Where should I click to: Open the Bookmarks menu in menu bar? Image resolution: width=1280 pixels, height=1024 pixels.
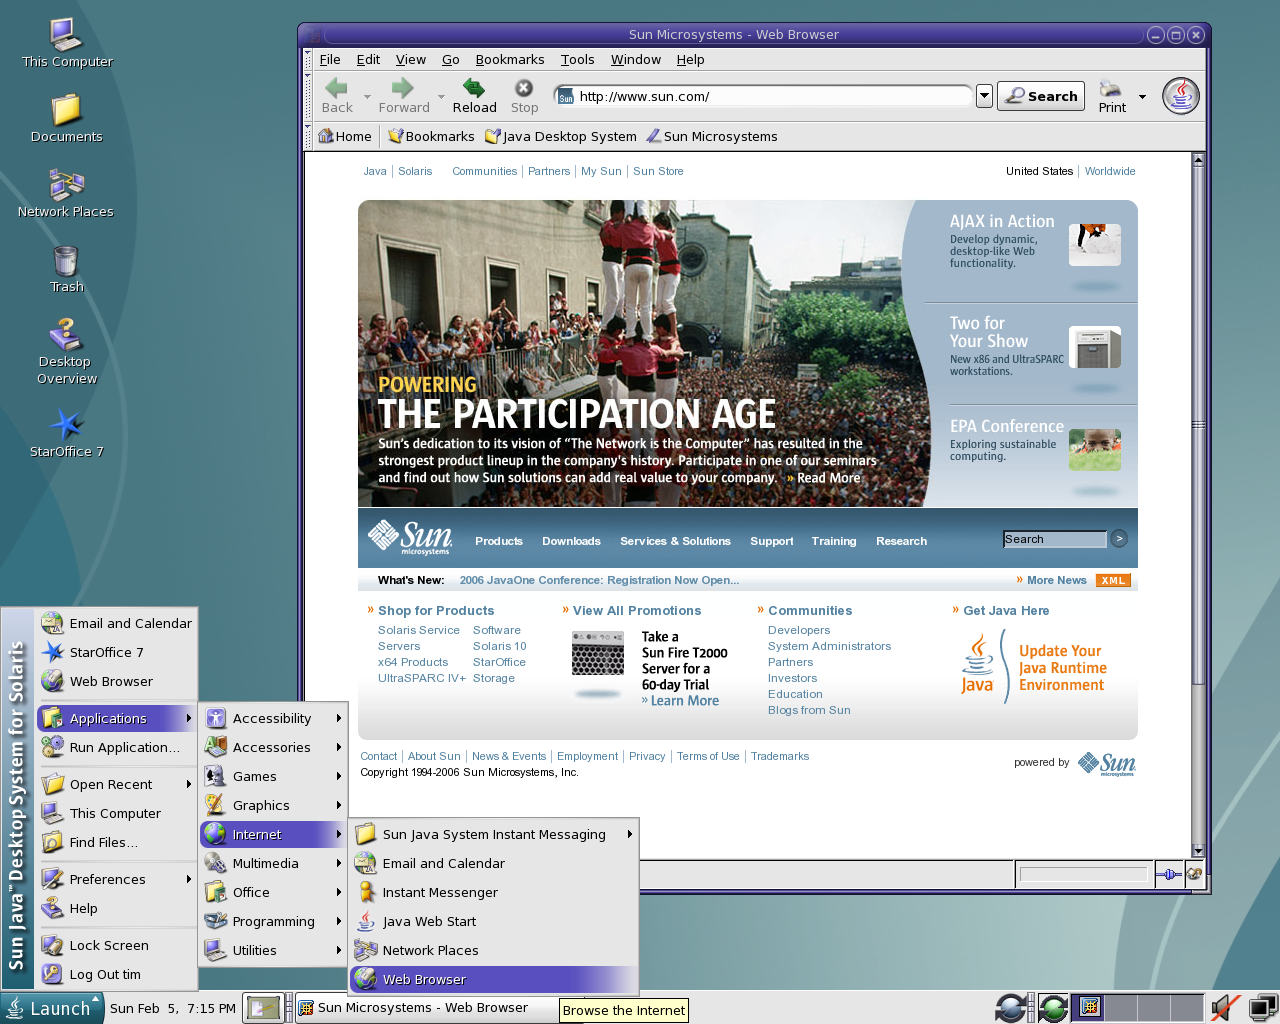510,59
